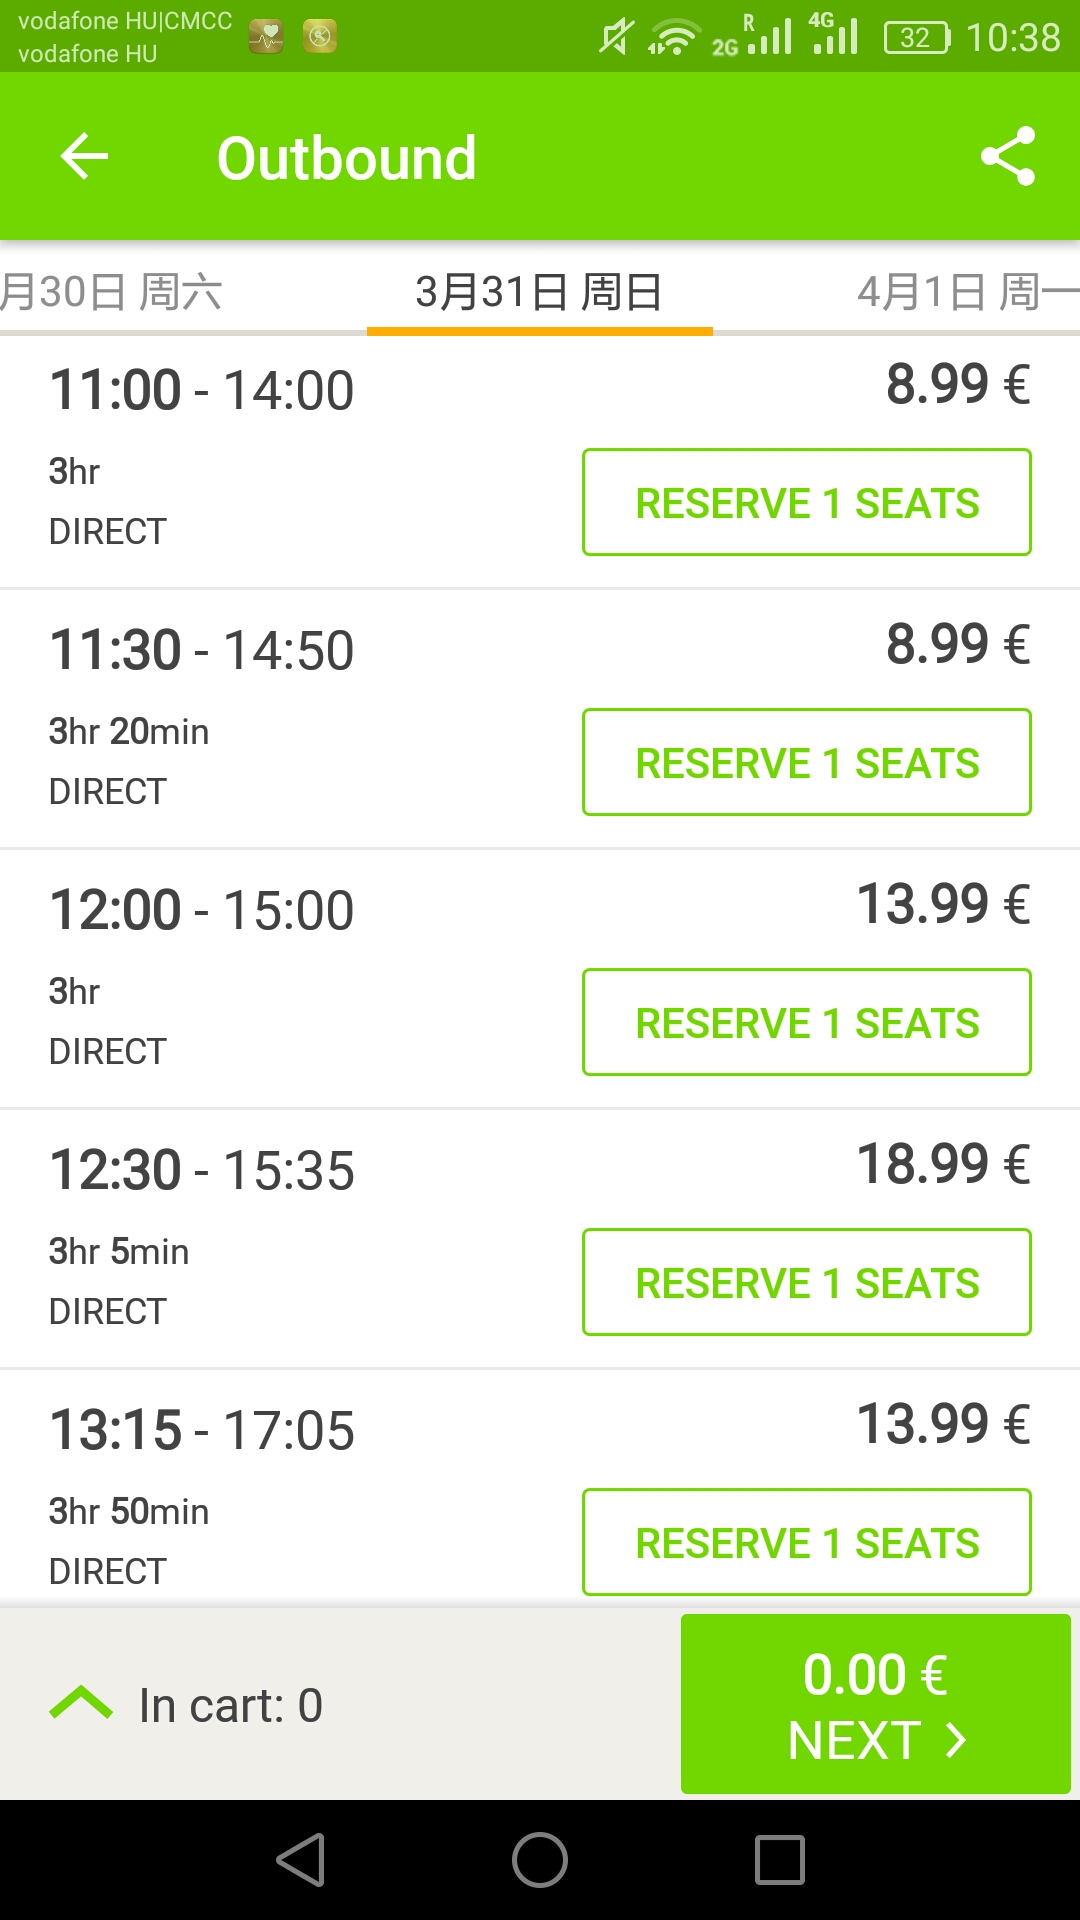Reserve seat on the 11:00 - 14:00 trip
The height and width of the screenshot is (1920, 1080).
[806, 502]
